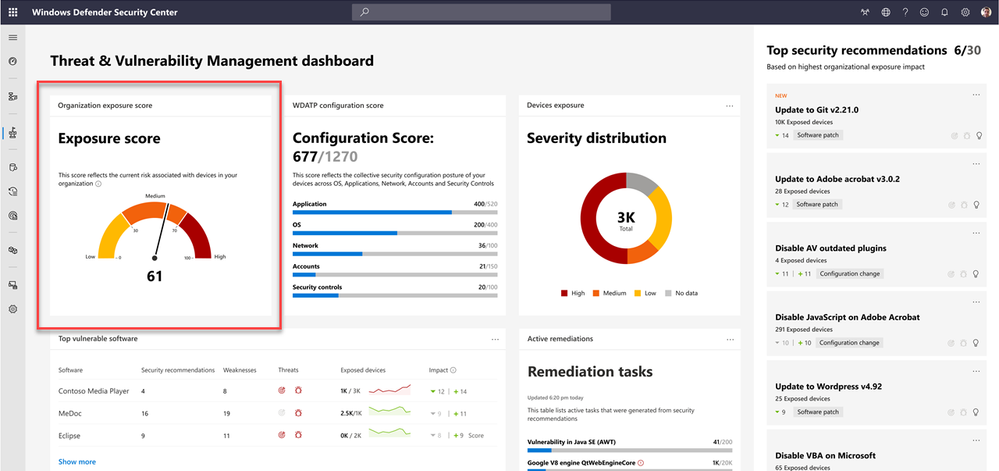Image resolution: width=999 pixels, height=471 pixels.
Task: Click the High red legend swatch
Action: point(564,293)
